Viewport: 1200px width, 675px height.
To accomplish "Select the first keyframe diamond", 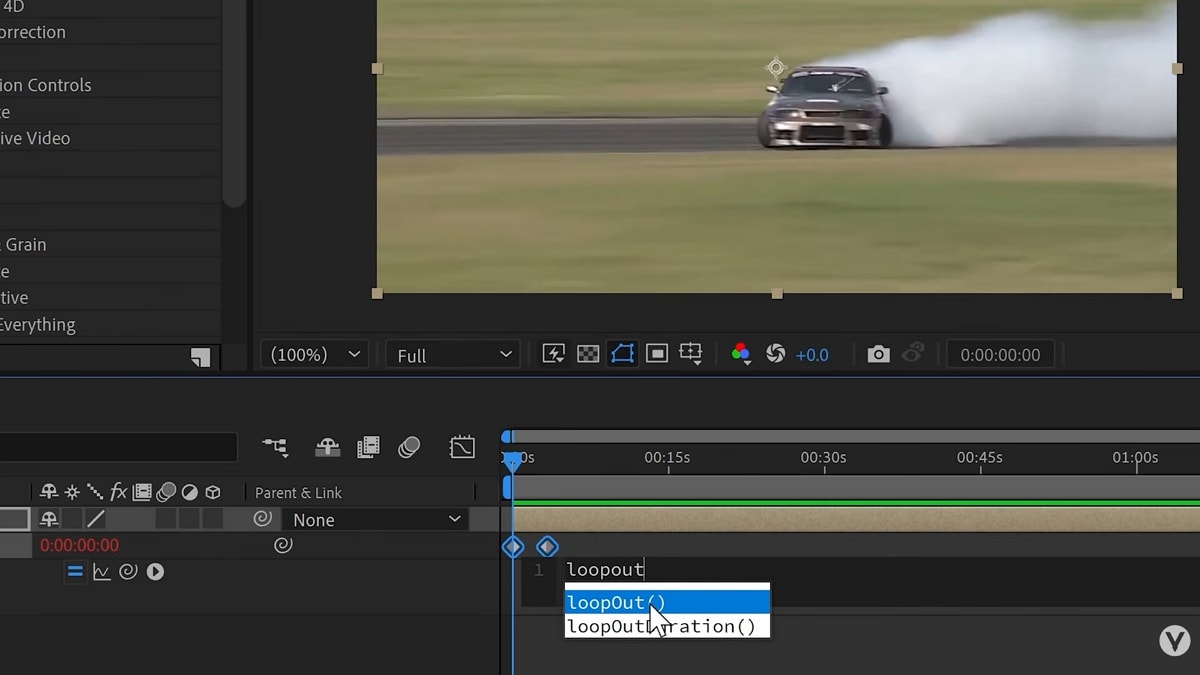I will [x=513, y=546].
